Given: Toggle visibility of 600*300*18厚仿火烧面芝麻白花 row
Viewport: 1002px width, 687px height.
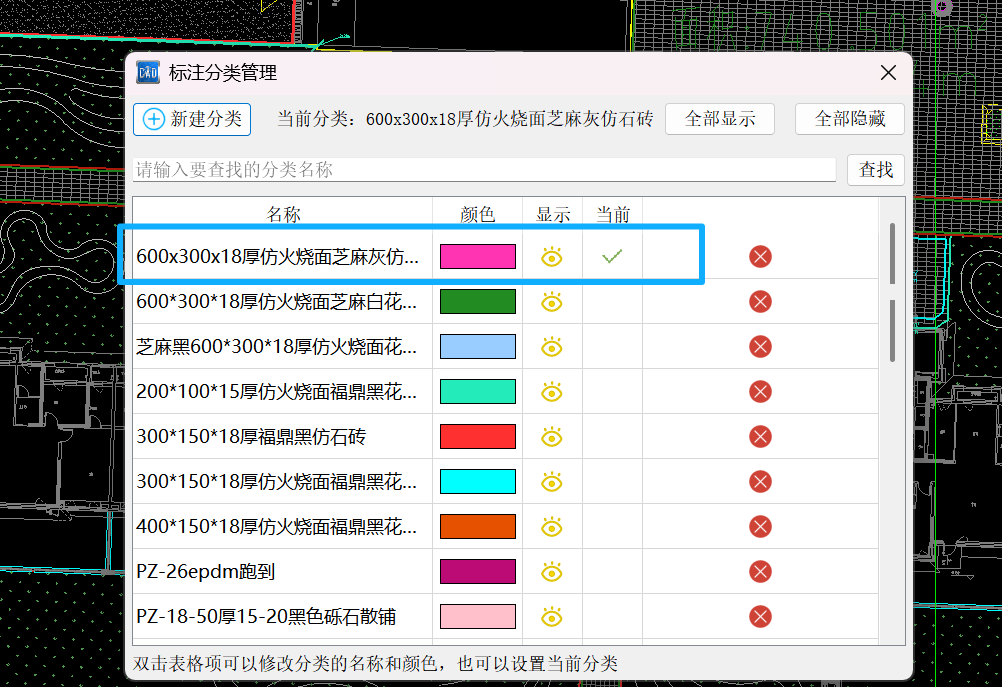Looking at the screenshot, I should [551, 302].
